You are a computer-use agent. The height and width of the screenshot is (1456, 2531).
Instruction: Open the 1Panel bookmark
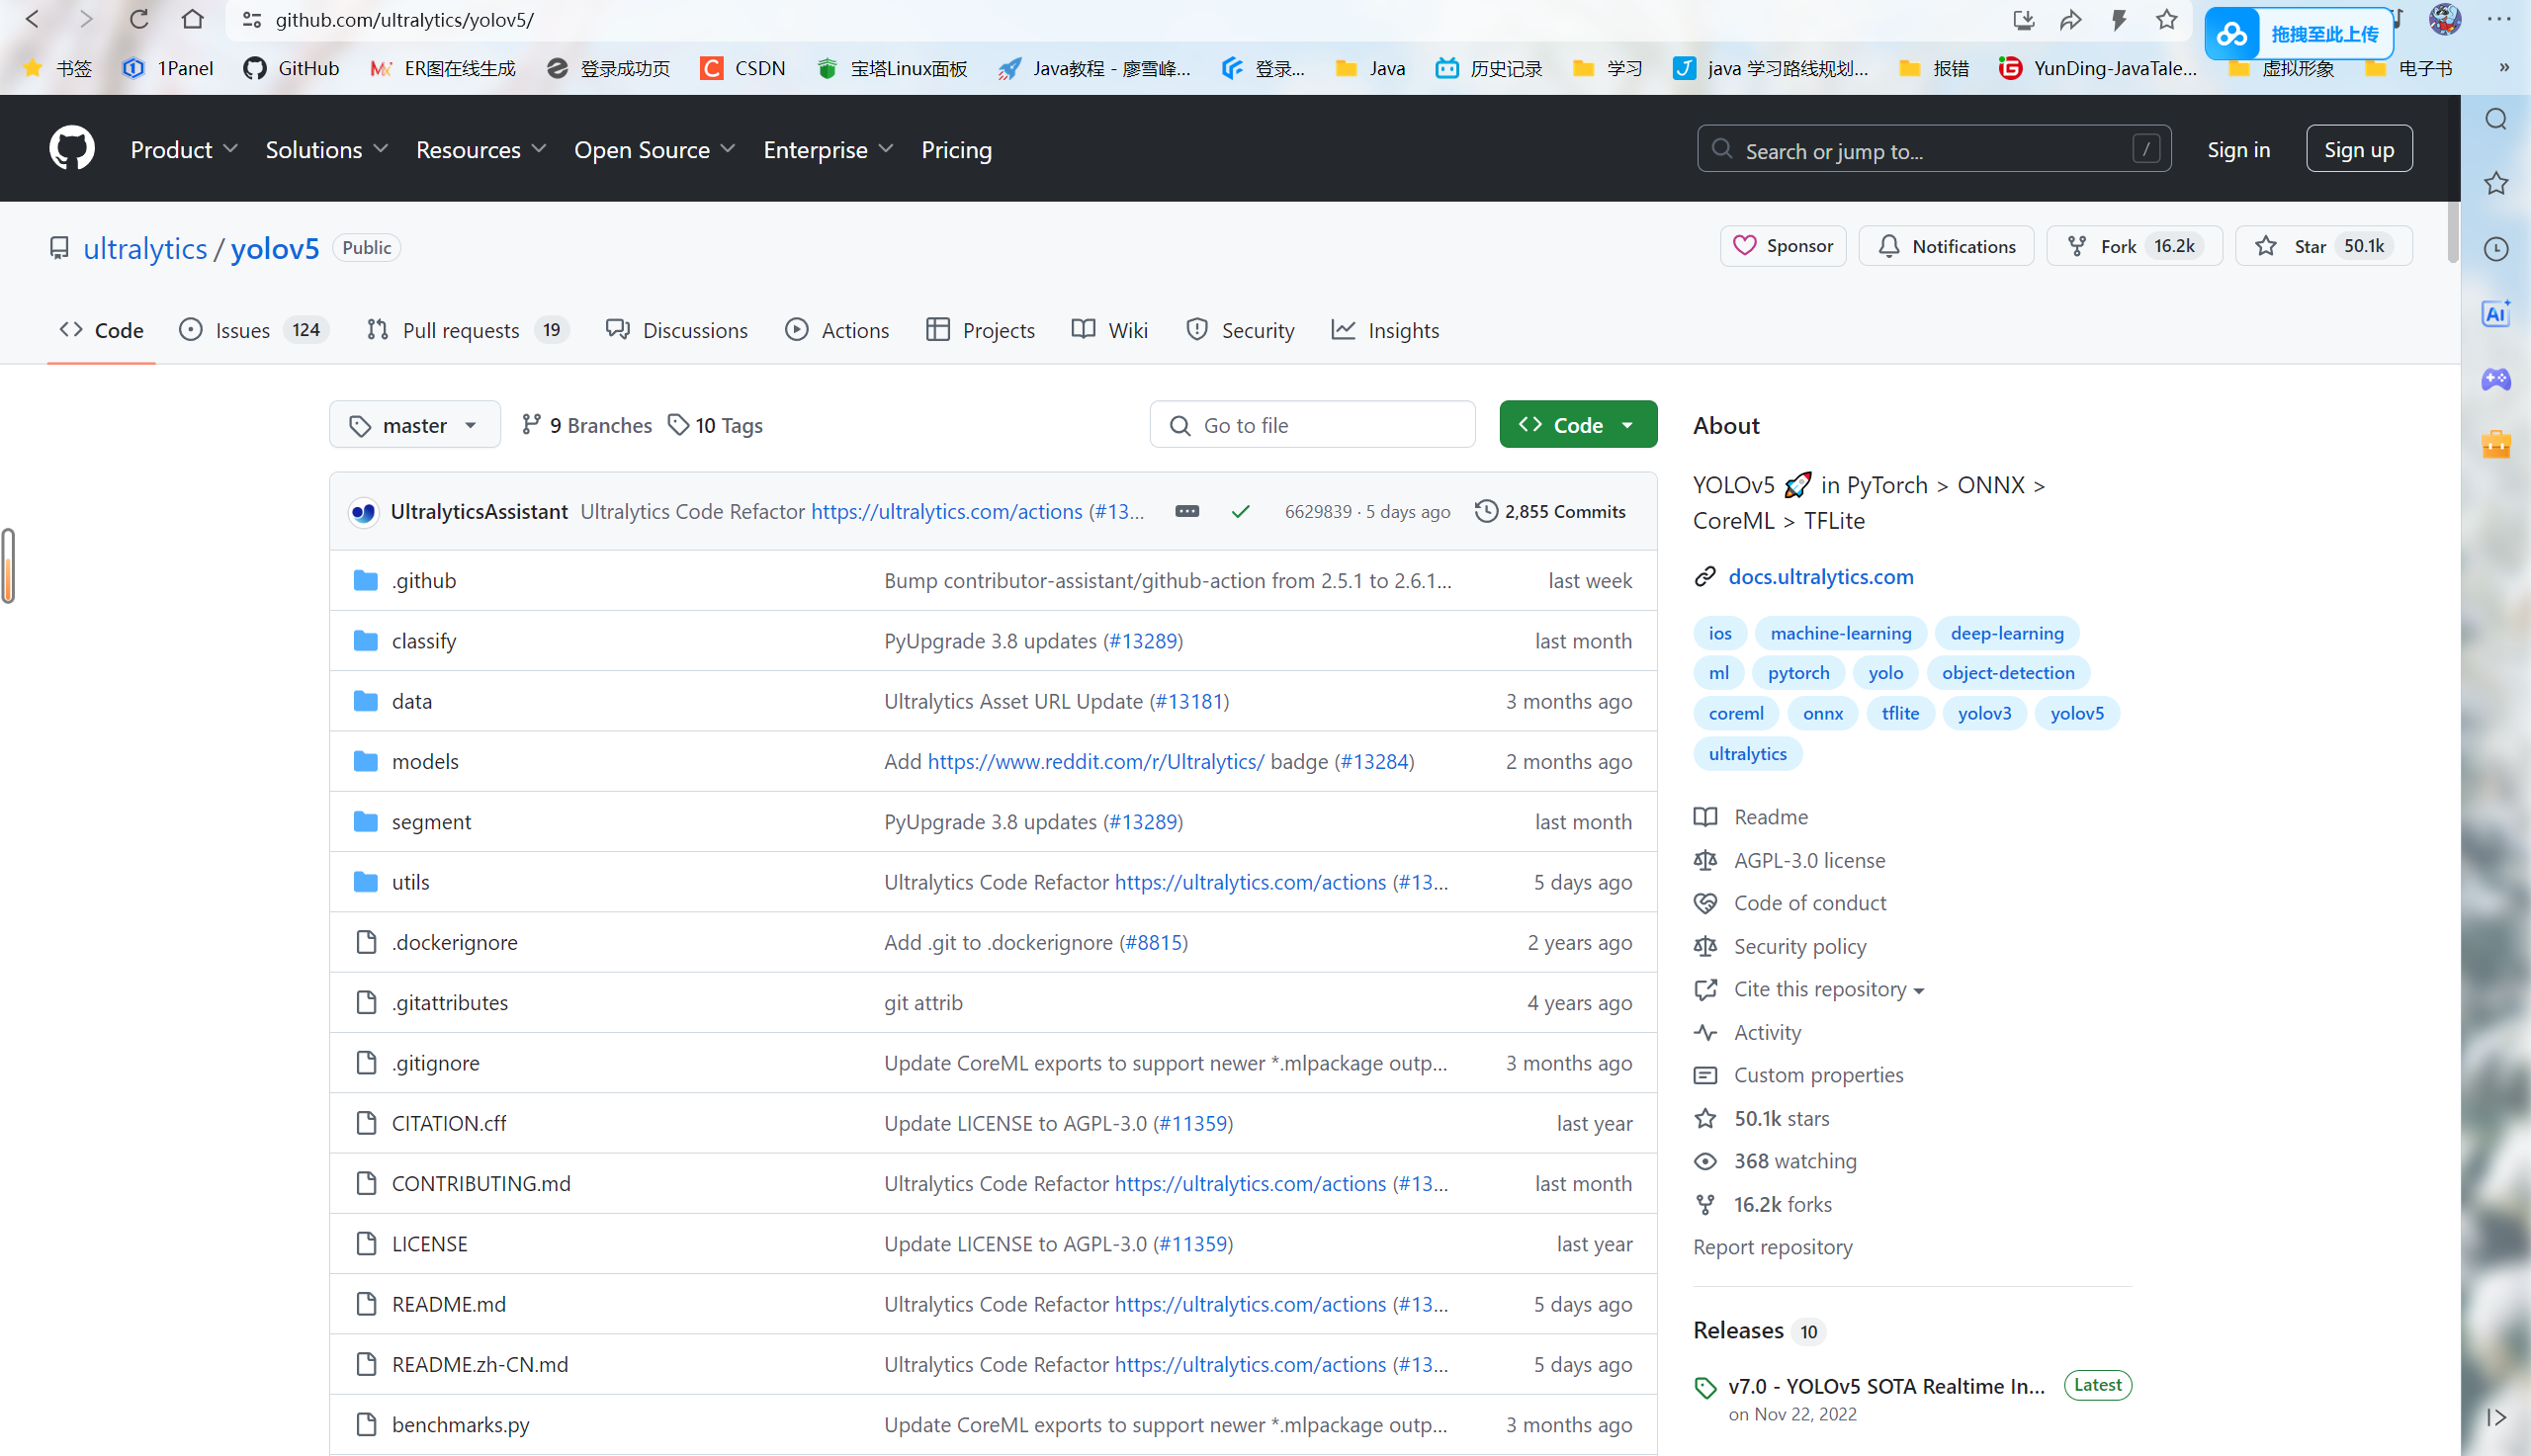167,68
